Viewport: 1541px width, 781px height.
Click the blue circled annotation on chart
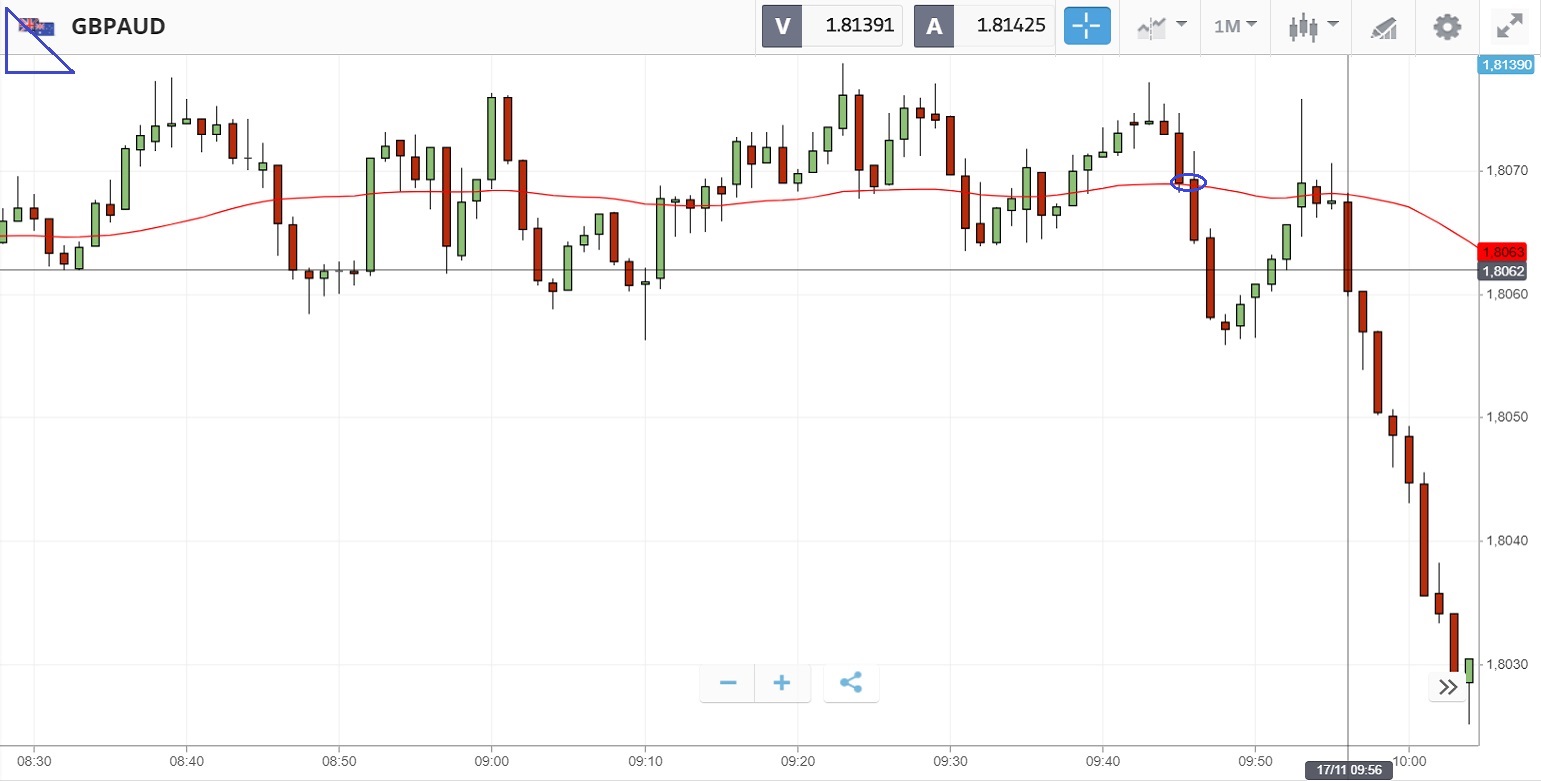pyautogui.click(x=1189, y=182)
